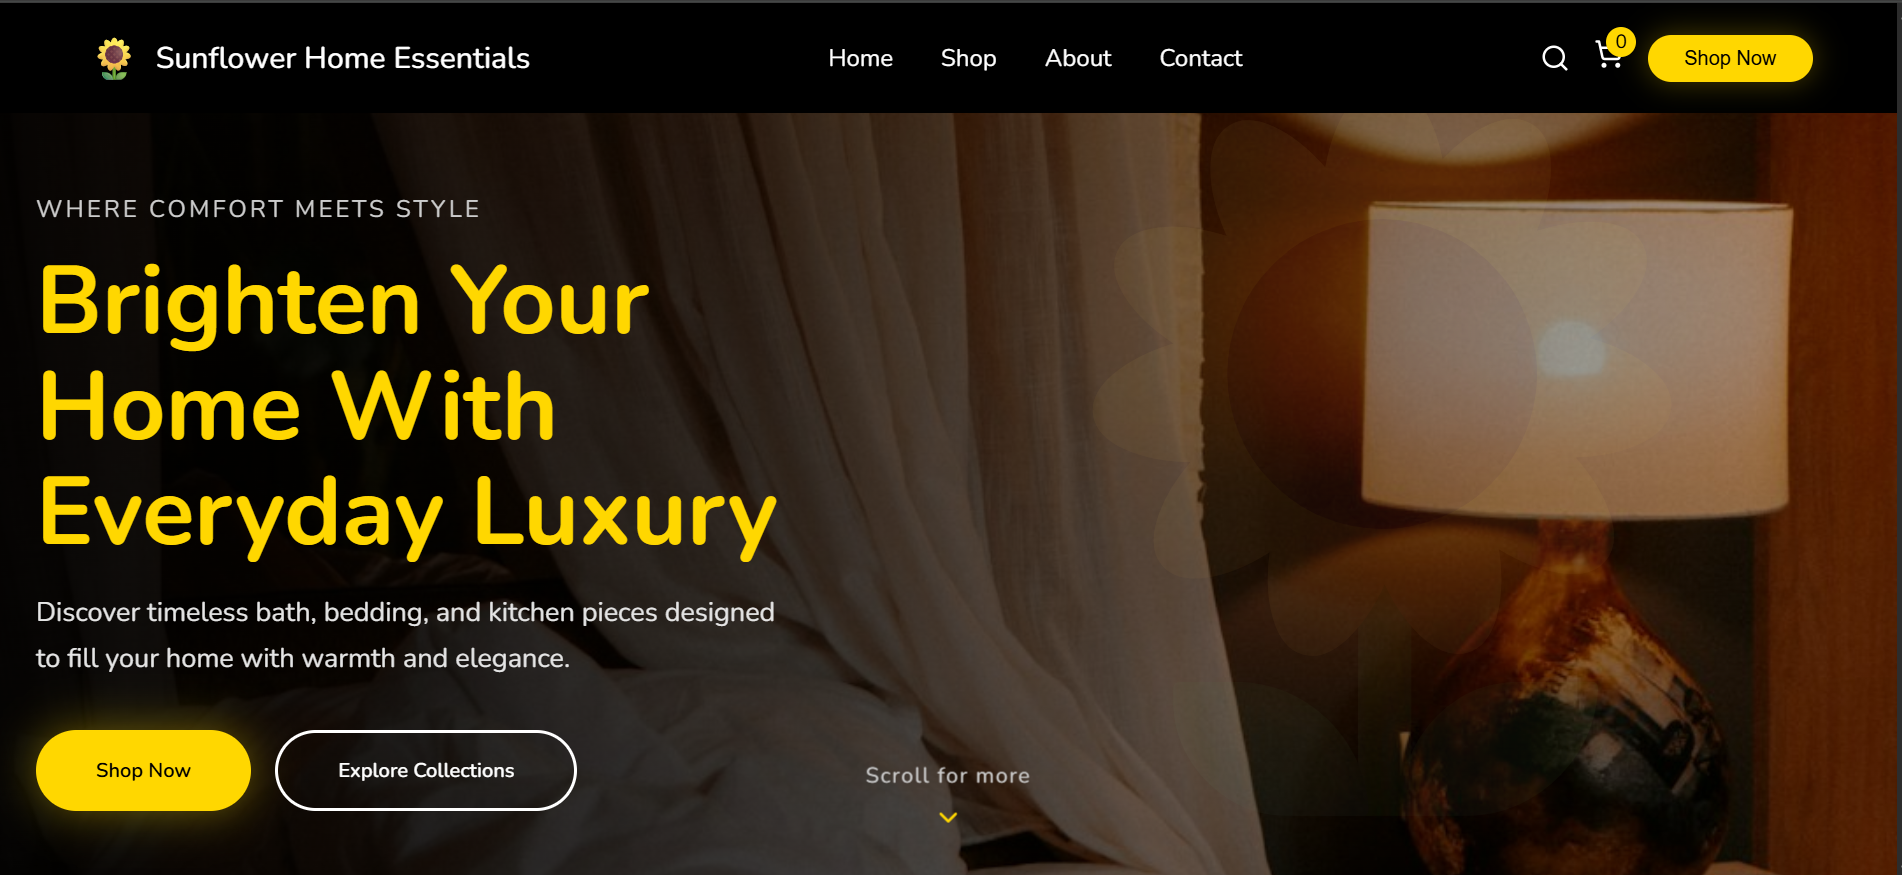This screenshot has width=1902, height=875.
Task: Click the hero Shop Now button
Action: click(143, 770)
